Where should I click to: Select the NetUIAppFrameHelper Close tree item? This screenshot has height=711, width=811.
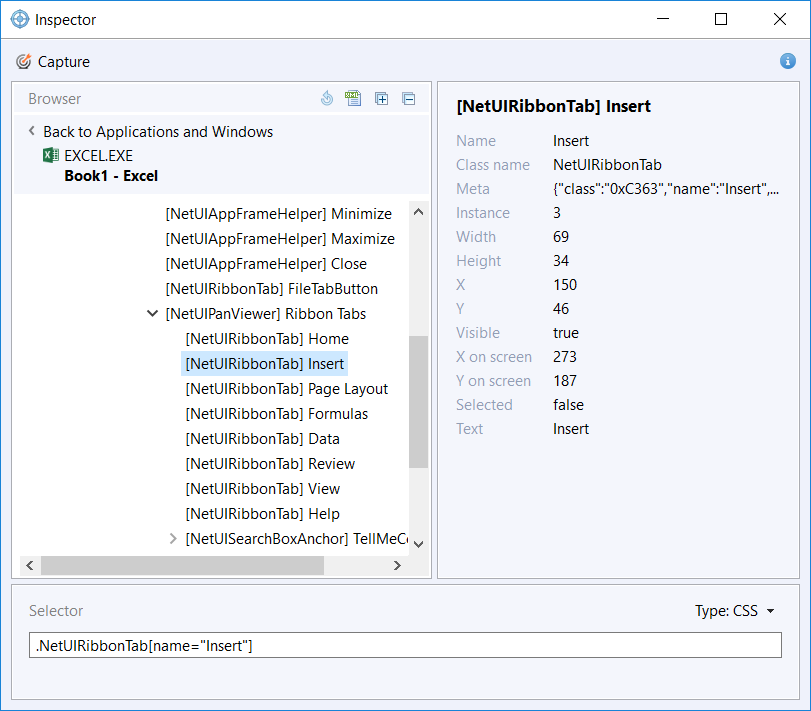(x=266, y=264)
